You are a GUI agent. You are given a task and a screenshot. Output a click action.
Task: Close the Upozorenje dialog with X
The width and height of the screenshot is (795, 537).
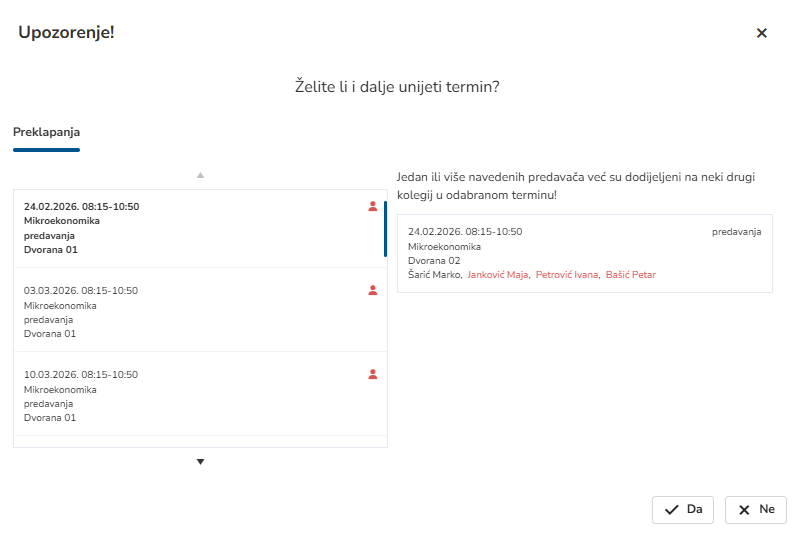(761, 33)
